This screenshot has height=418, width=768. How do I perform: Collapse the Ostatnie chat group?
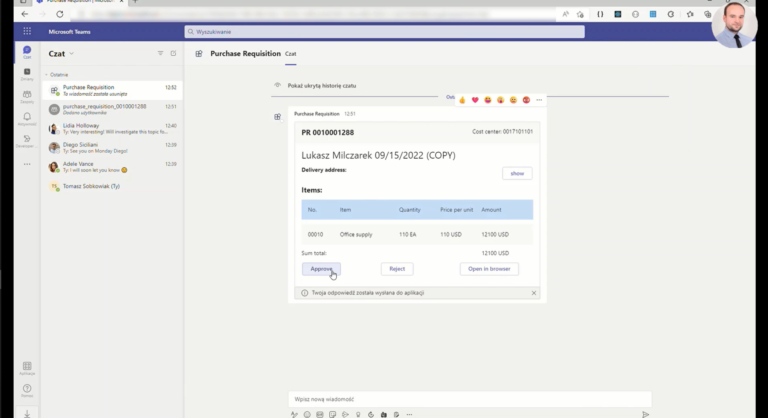57,74
